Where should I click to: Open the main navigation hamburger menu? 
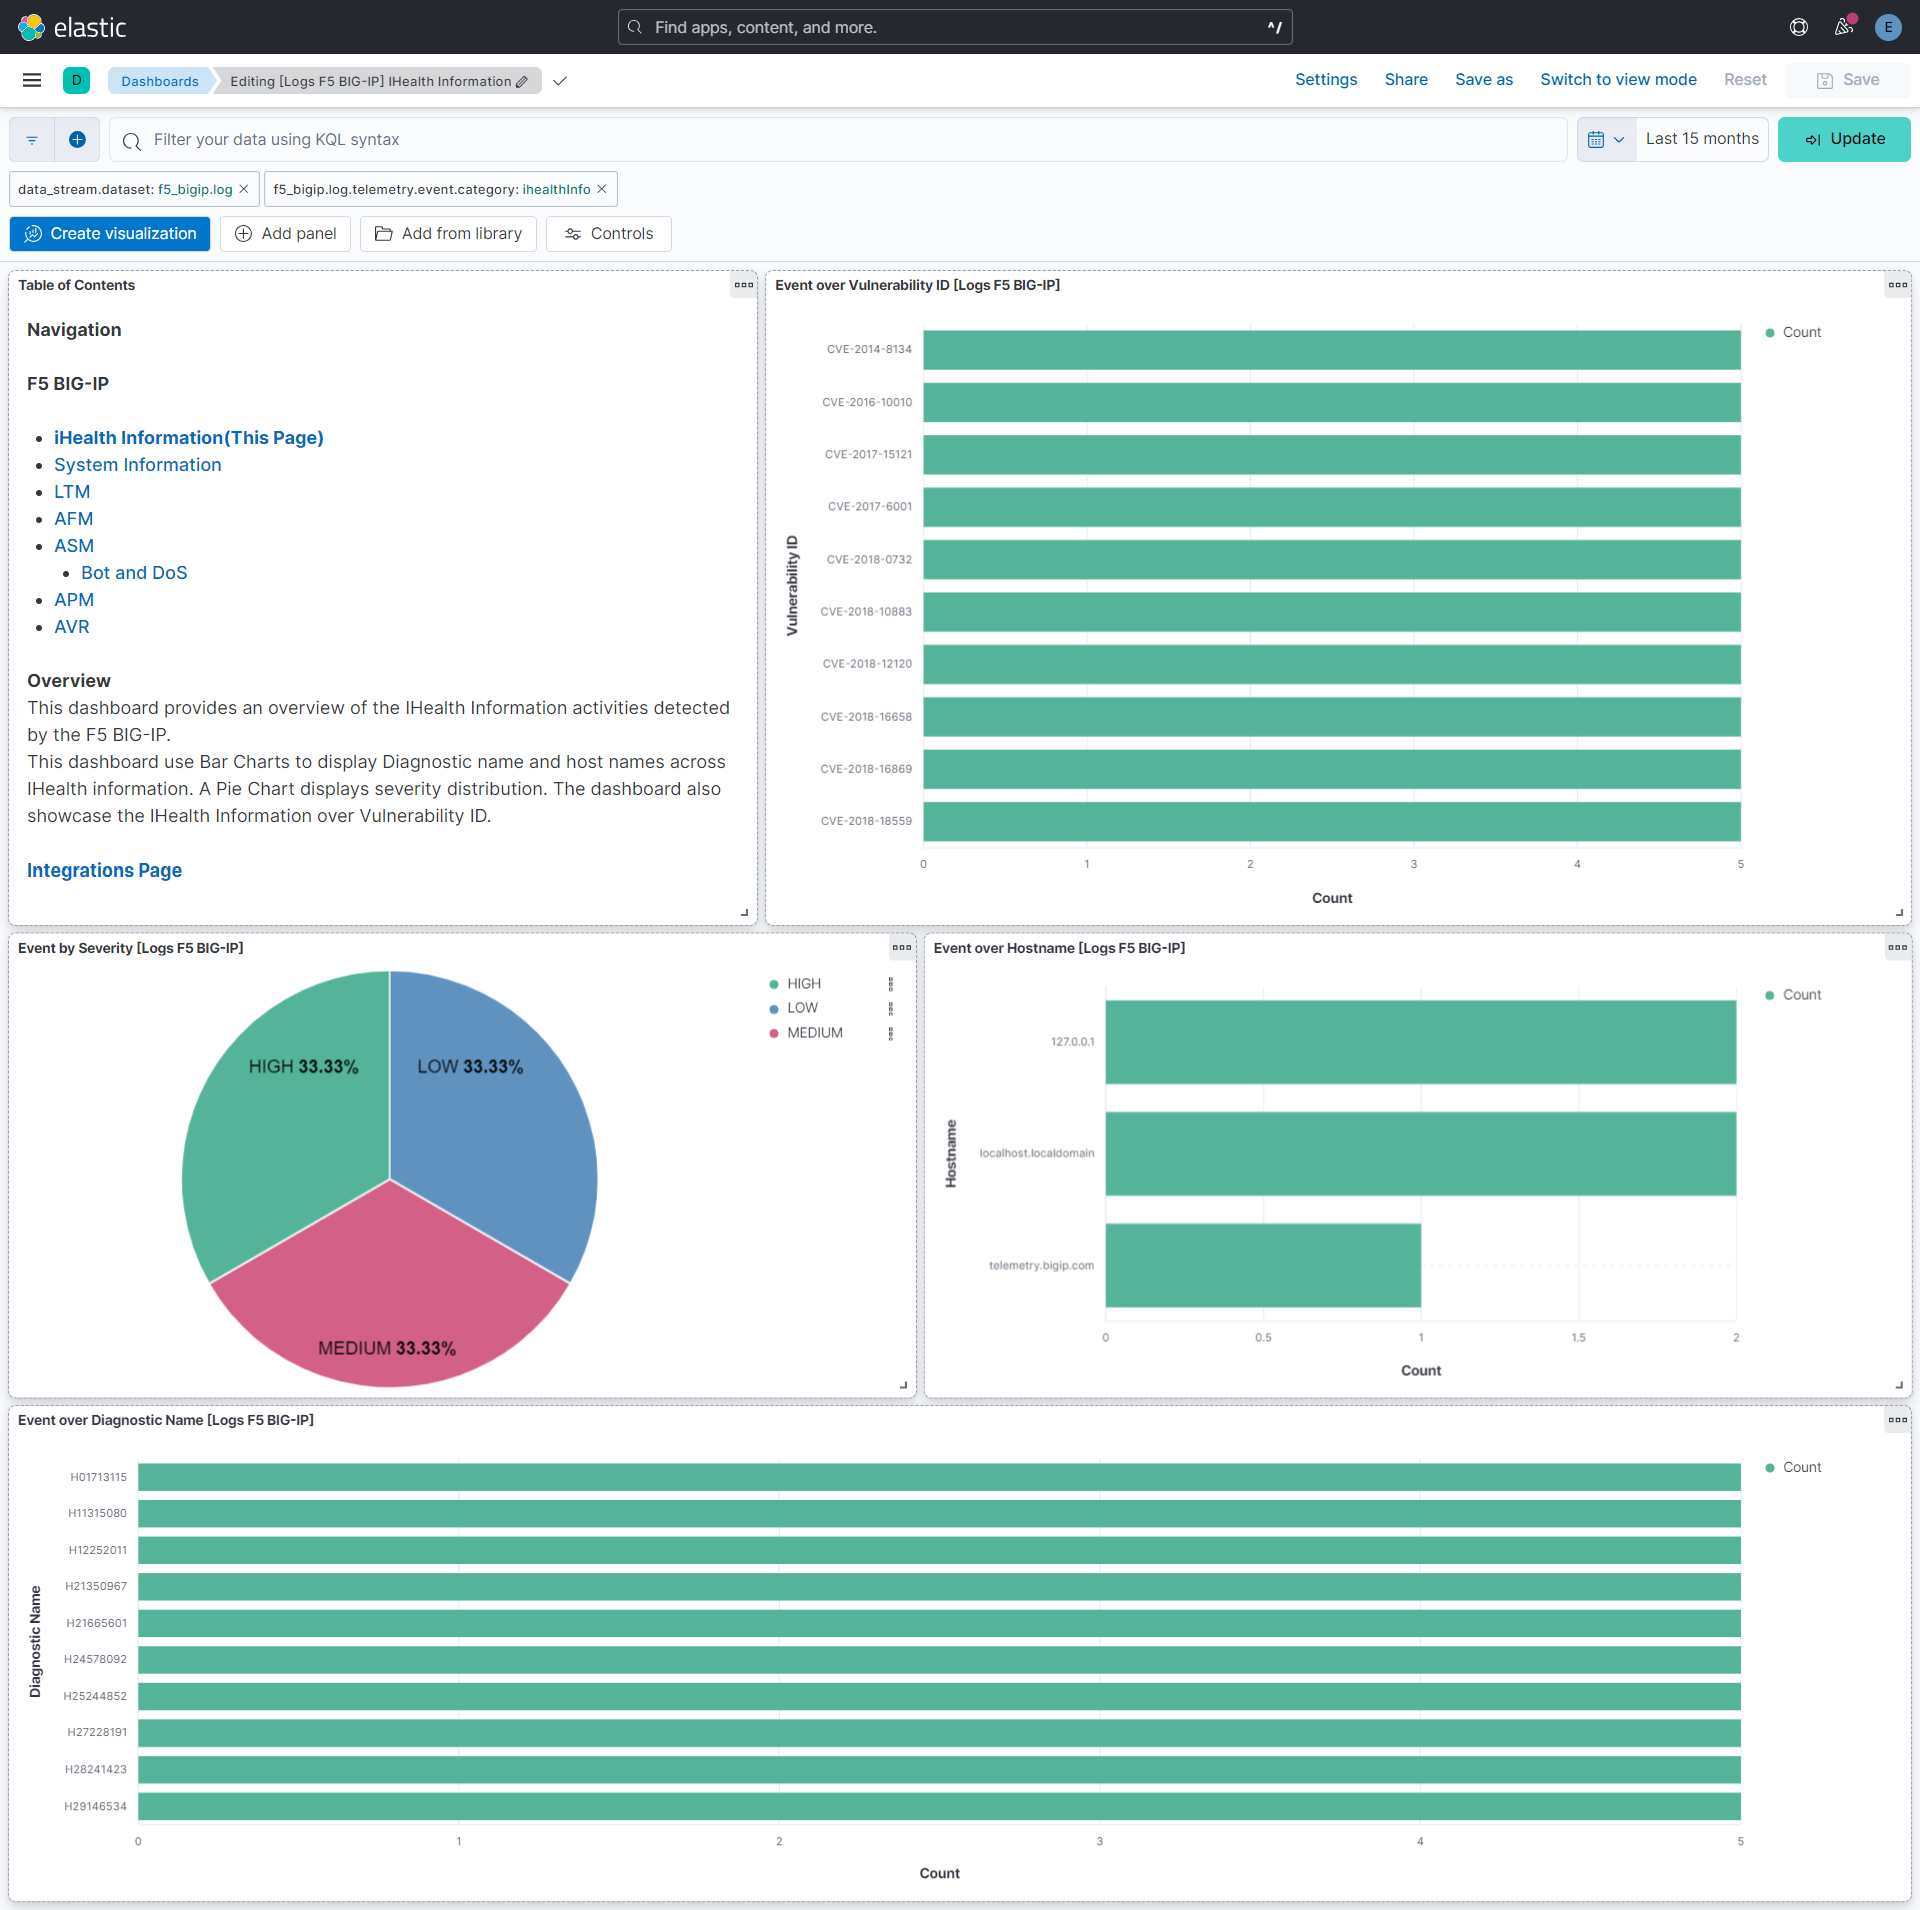click(31, 80)
